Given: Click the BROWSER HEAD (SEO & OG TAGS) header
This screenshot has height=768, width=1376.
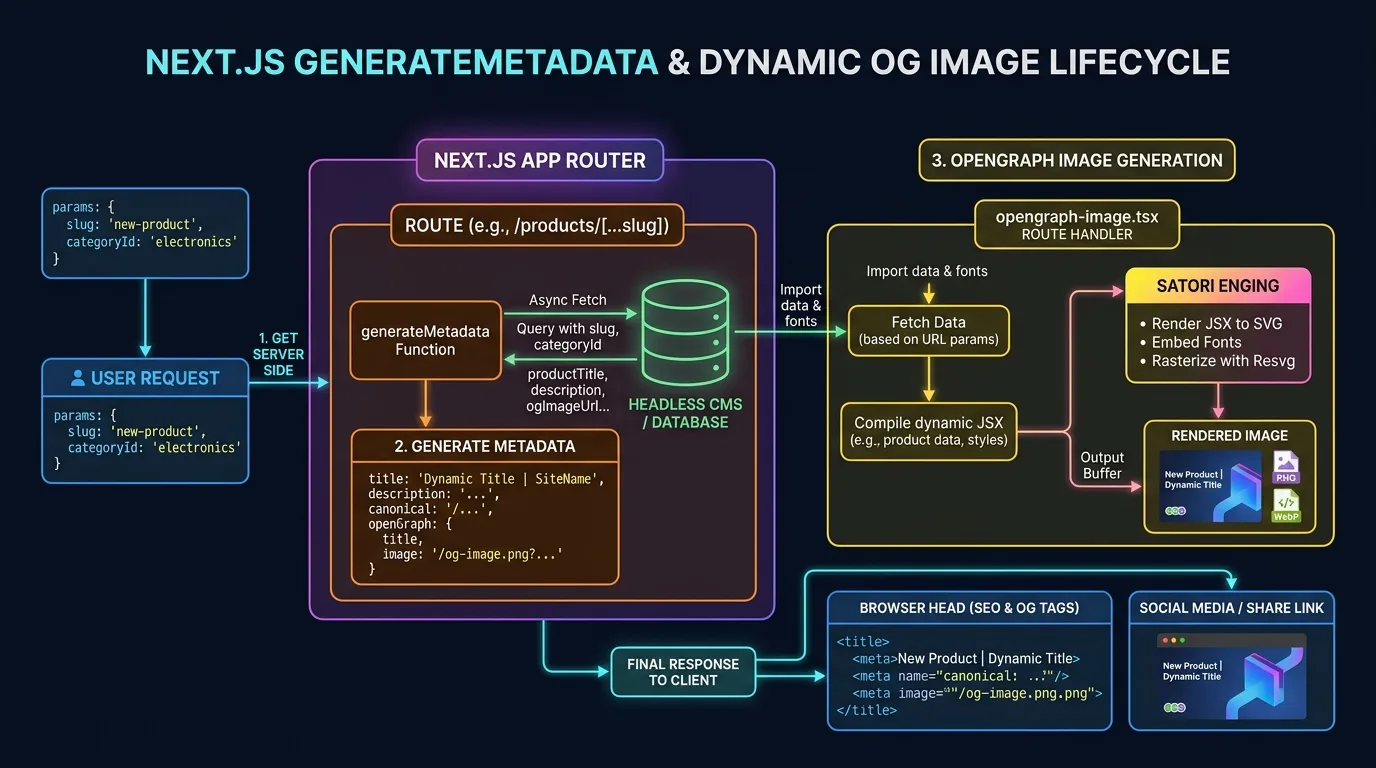Looking at the screenshot, I should pyautogui.click(x=969, y=608).
